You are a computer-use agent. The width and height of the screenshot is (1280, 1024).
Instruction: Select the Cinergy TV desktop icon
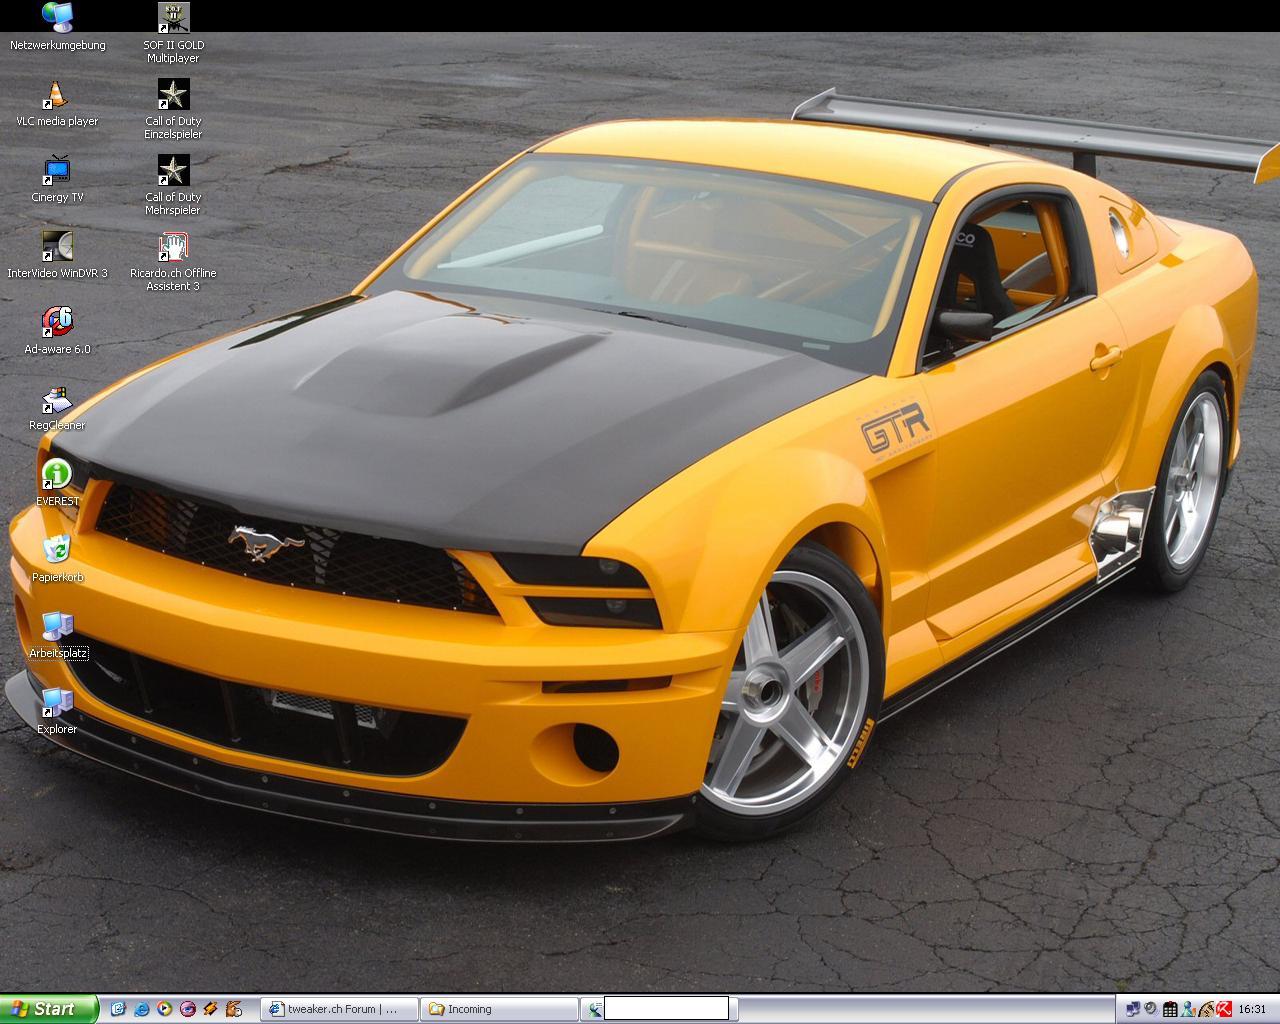57,171
